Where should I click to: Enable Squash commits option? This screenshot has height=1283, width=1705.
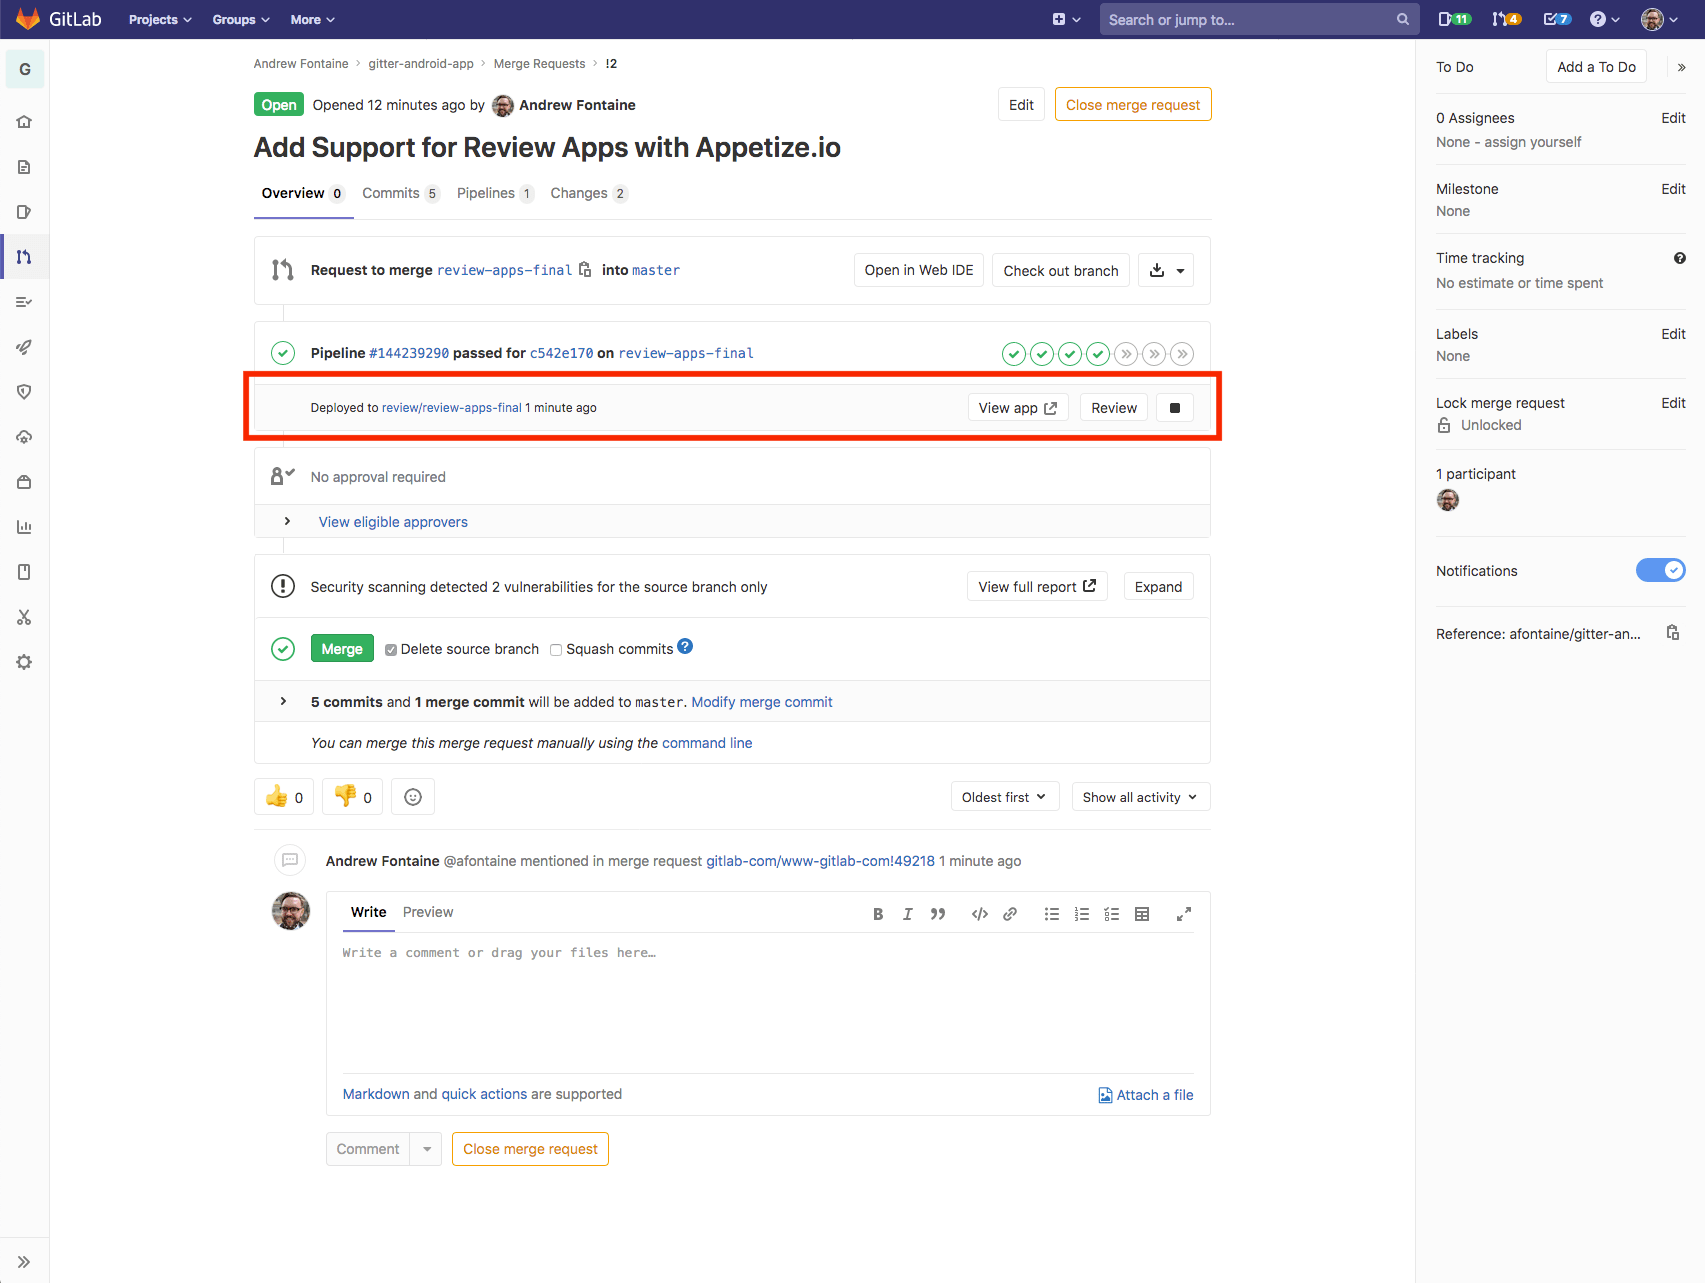556,649
